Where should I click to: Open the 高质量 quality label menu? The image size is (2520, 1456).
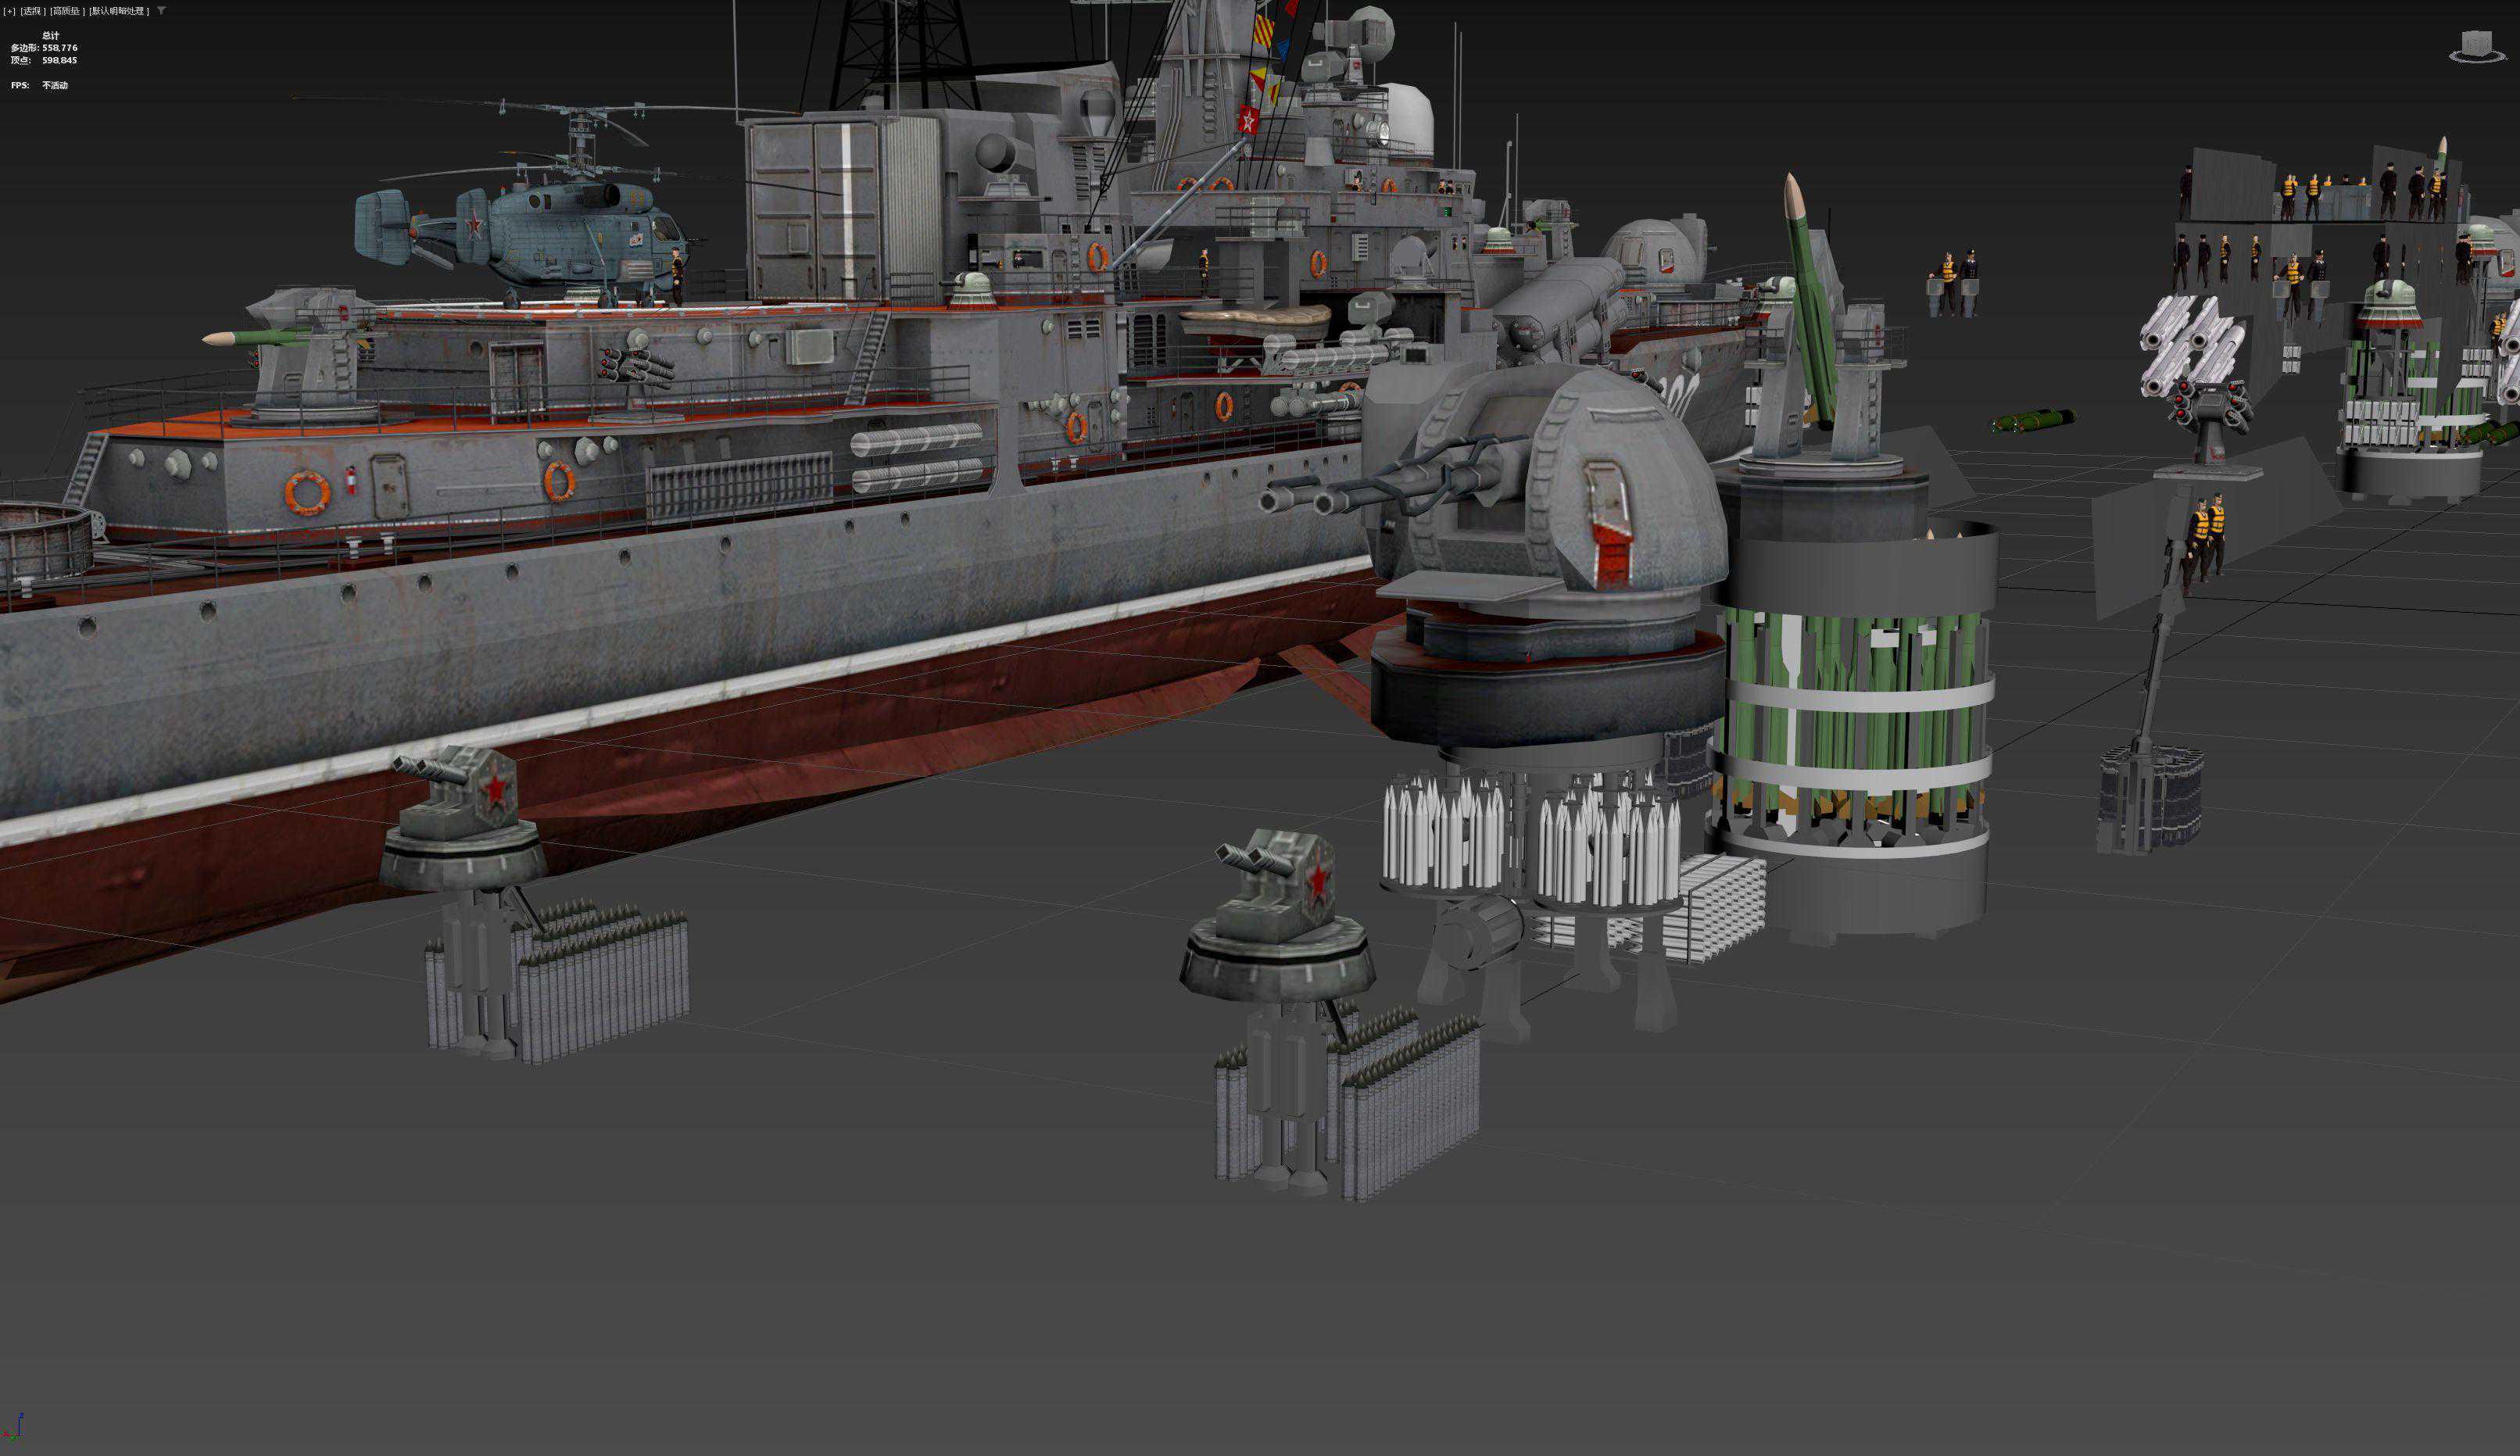68,11
